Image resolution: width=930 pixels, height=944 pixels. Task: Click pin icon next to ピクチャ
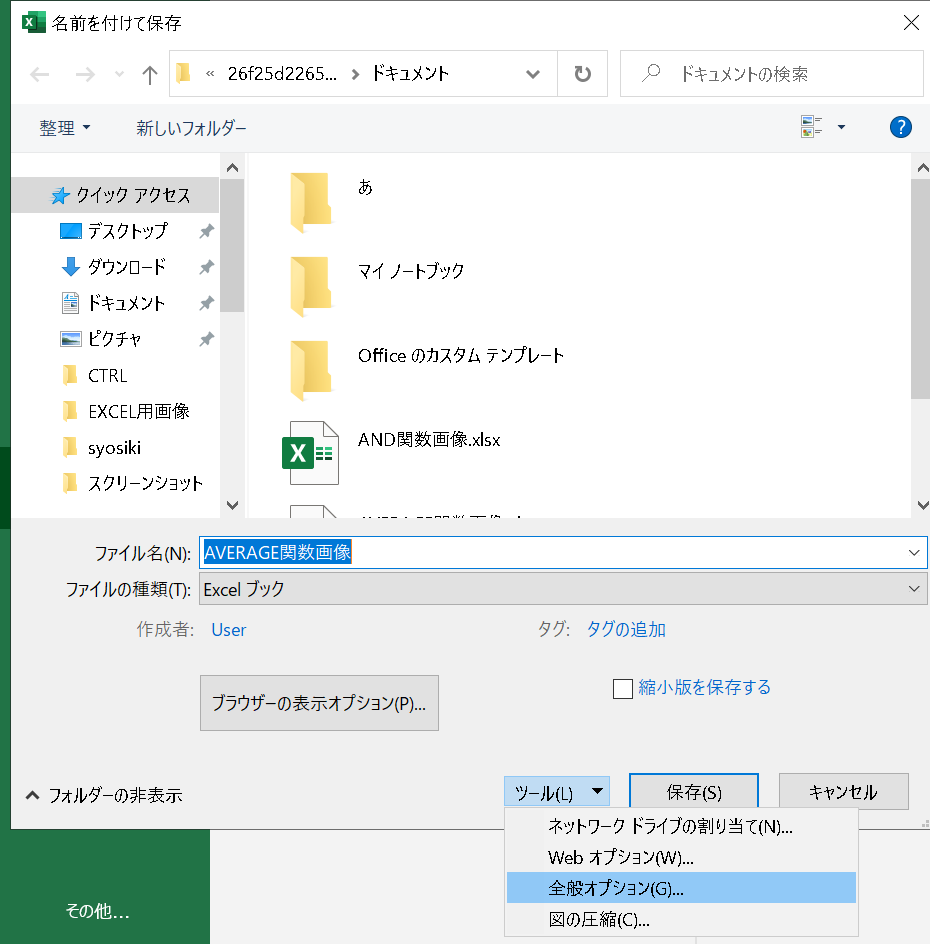tap(206, 340)
